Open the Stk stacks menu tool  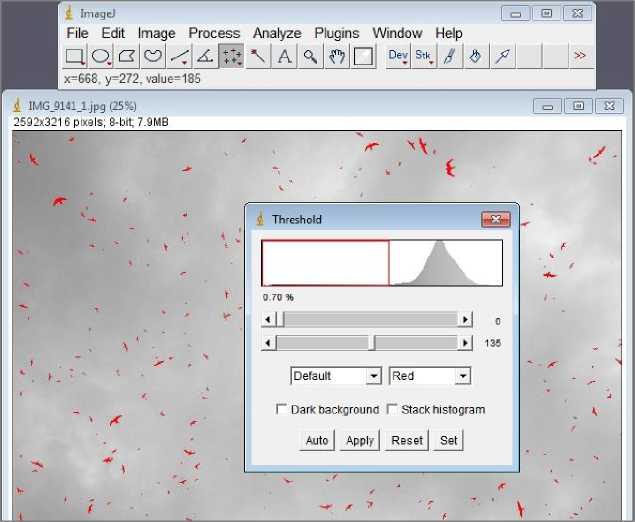coord(424,56)
